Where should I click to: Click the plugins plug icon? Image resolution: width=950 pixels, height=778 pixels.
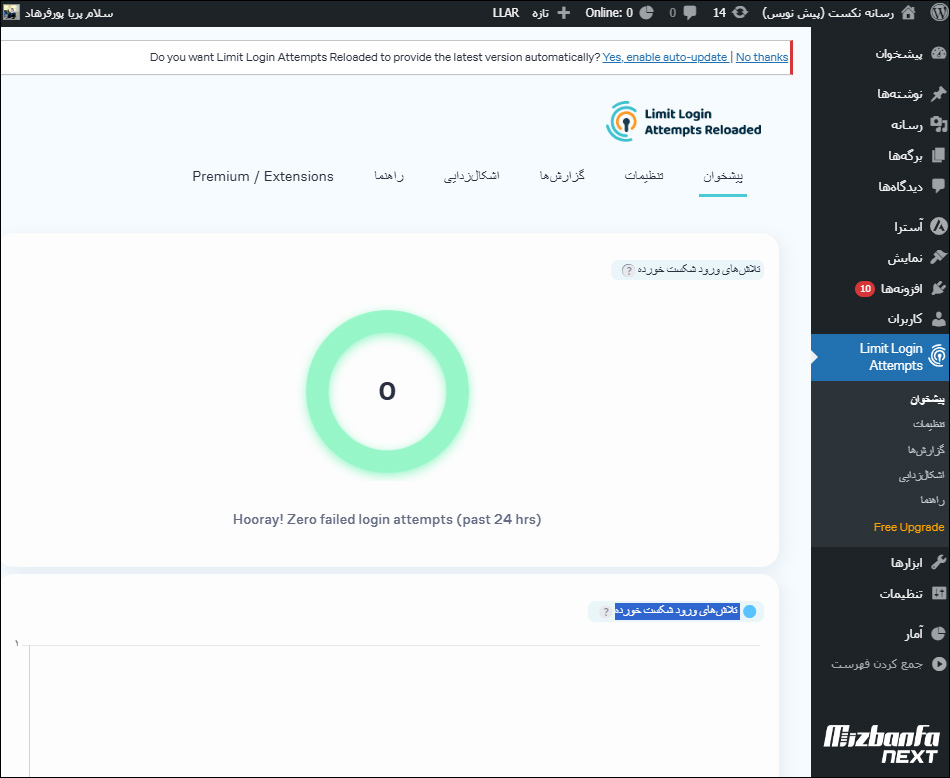click(938, 288)
